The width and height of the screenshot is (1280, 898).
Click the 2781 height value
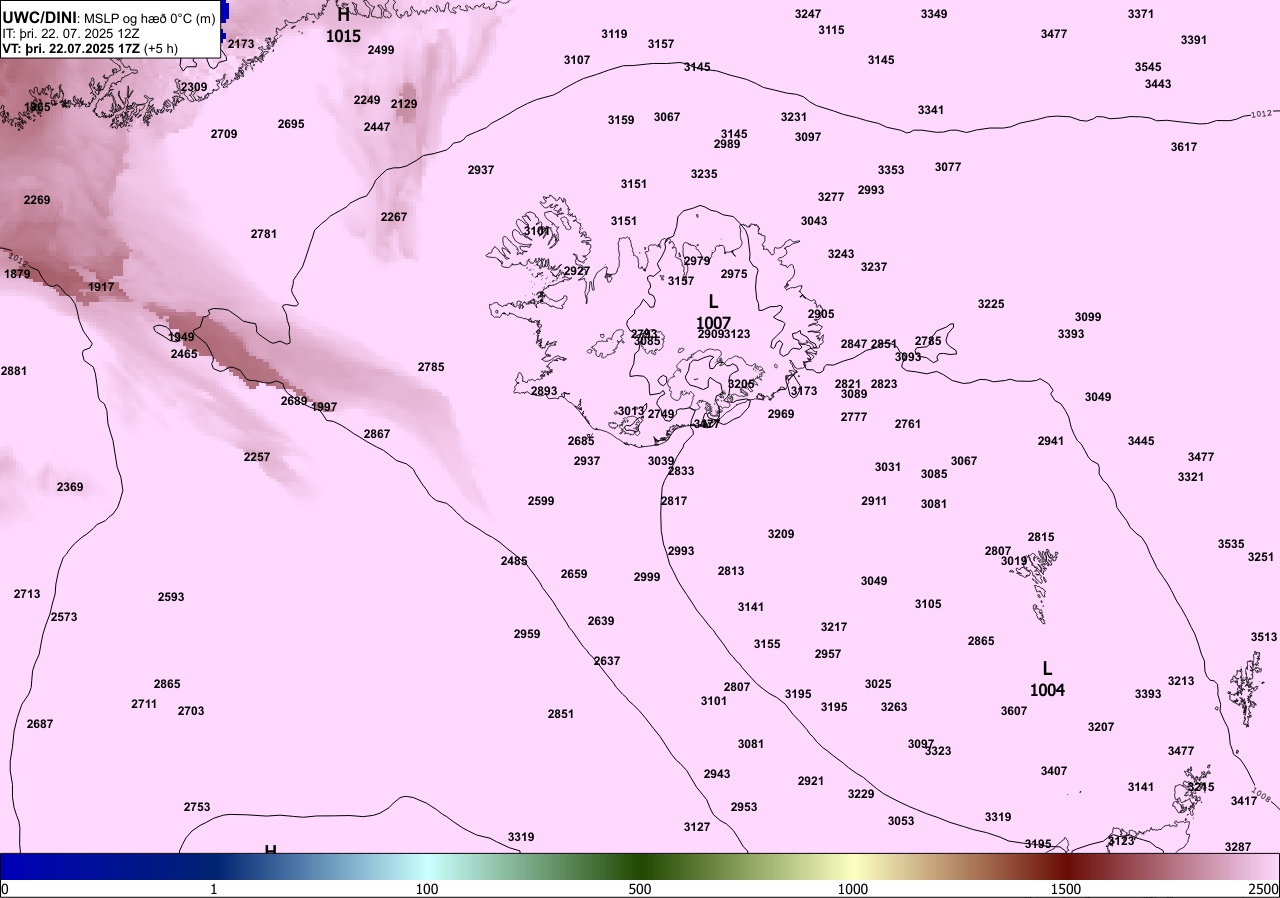coord(264,234)
